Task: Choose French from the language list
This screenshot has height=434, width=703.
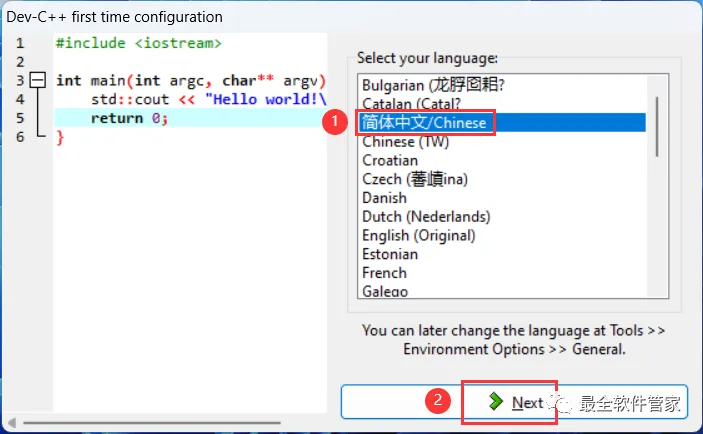Action: (502, 273)
